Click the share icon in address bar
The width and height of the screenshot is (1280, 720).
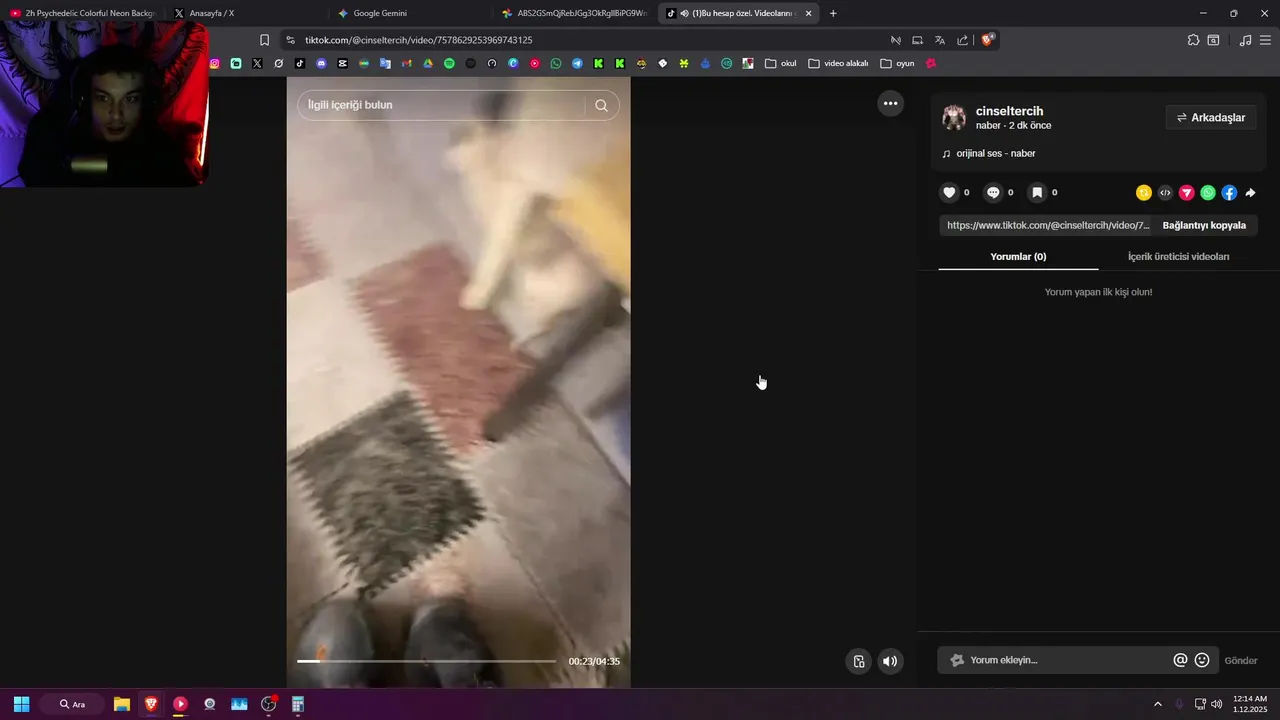click(x=962, y=40)
